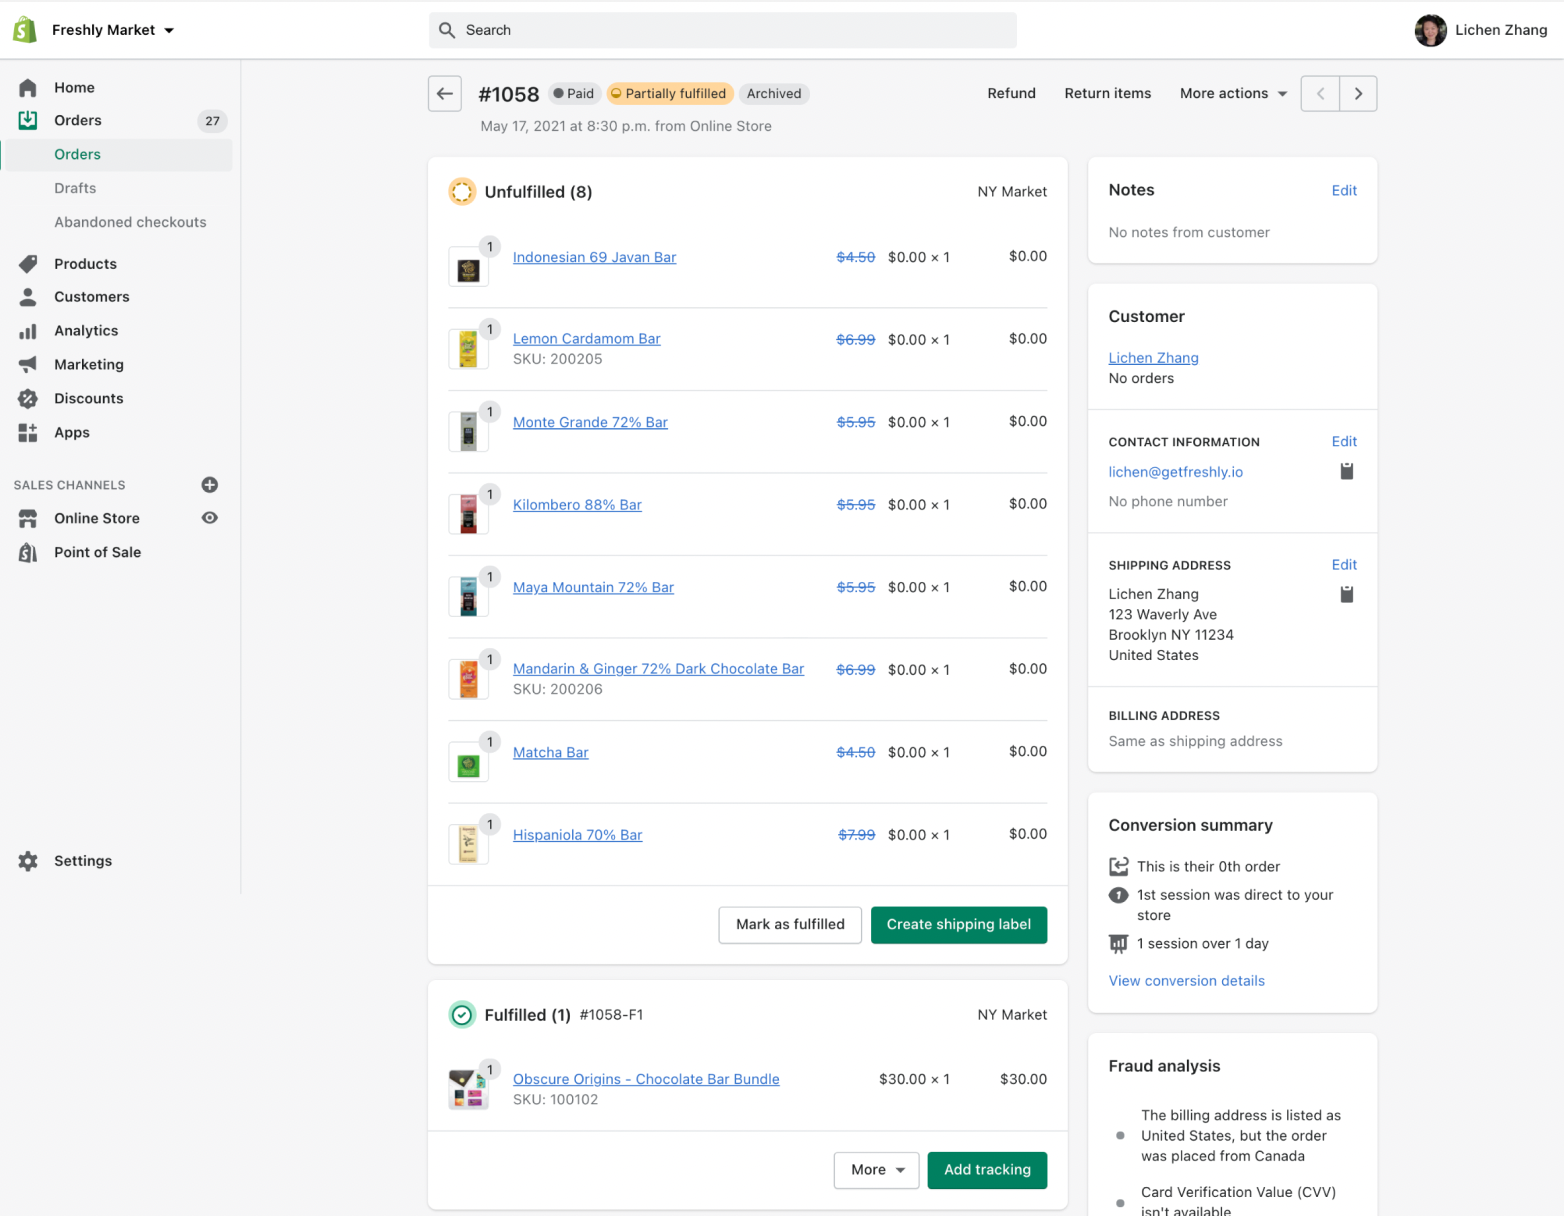Open the Kilombero 88% Bar link
Screen dimensions: 1564x1216
577,505
